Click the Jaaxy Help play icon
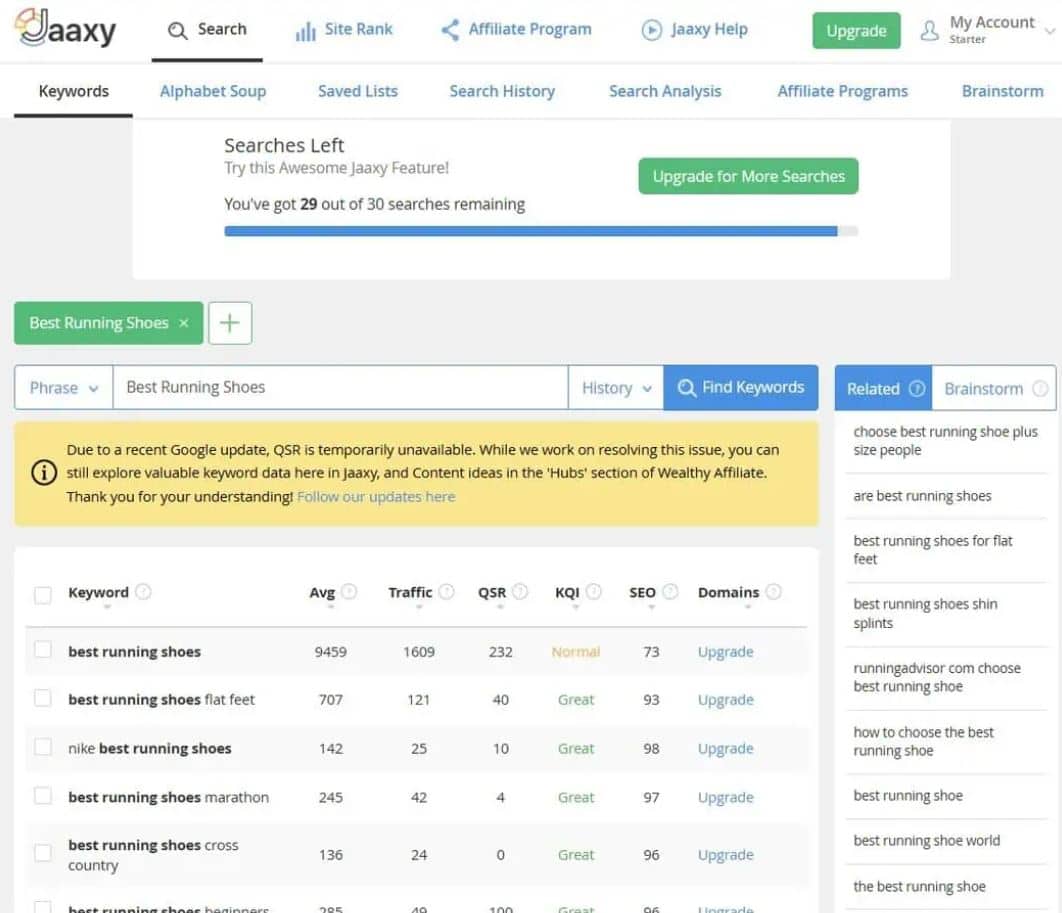Viewport: 1062px width, 913px height. coord(652,30)
